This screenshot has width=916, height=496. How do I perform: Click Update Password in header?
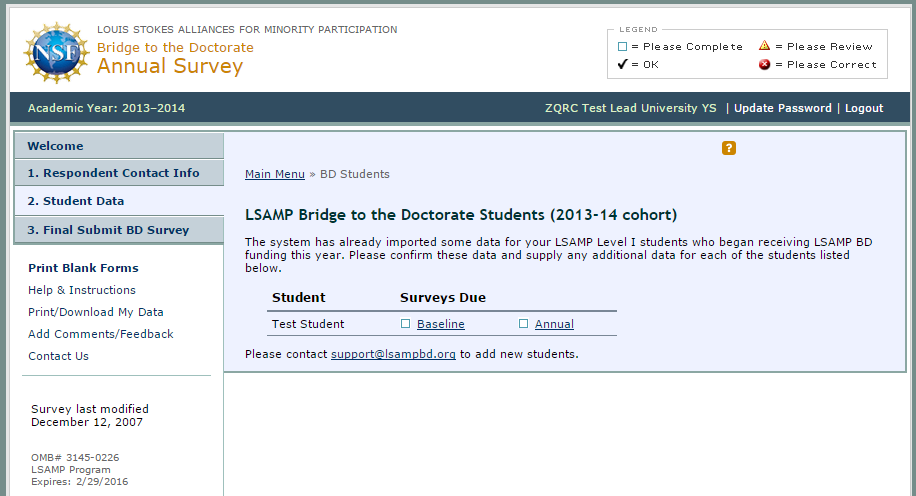(x=783, y=108)
